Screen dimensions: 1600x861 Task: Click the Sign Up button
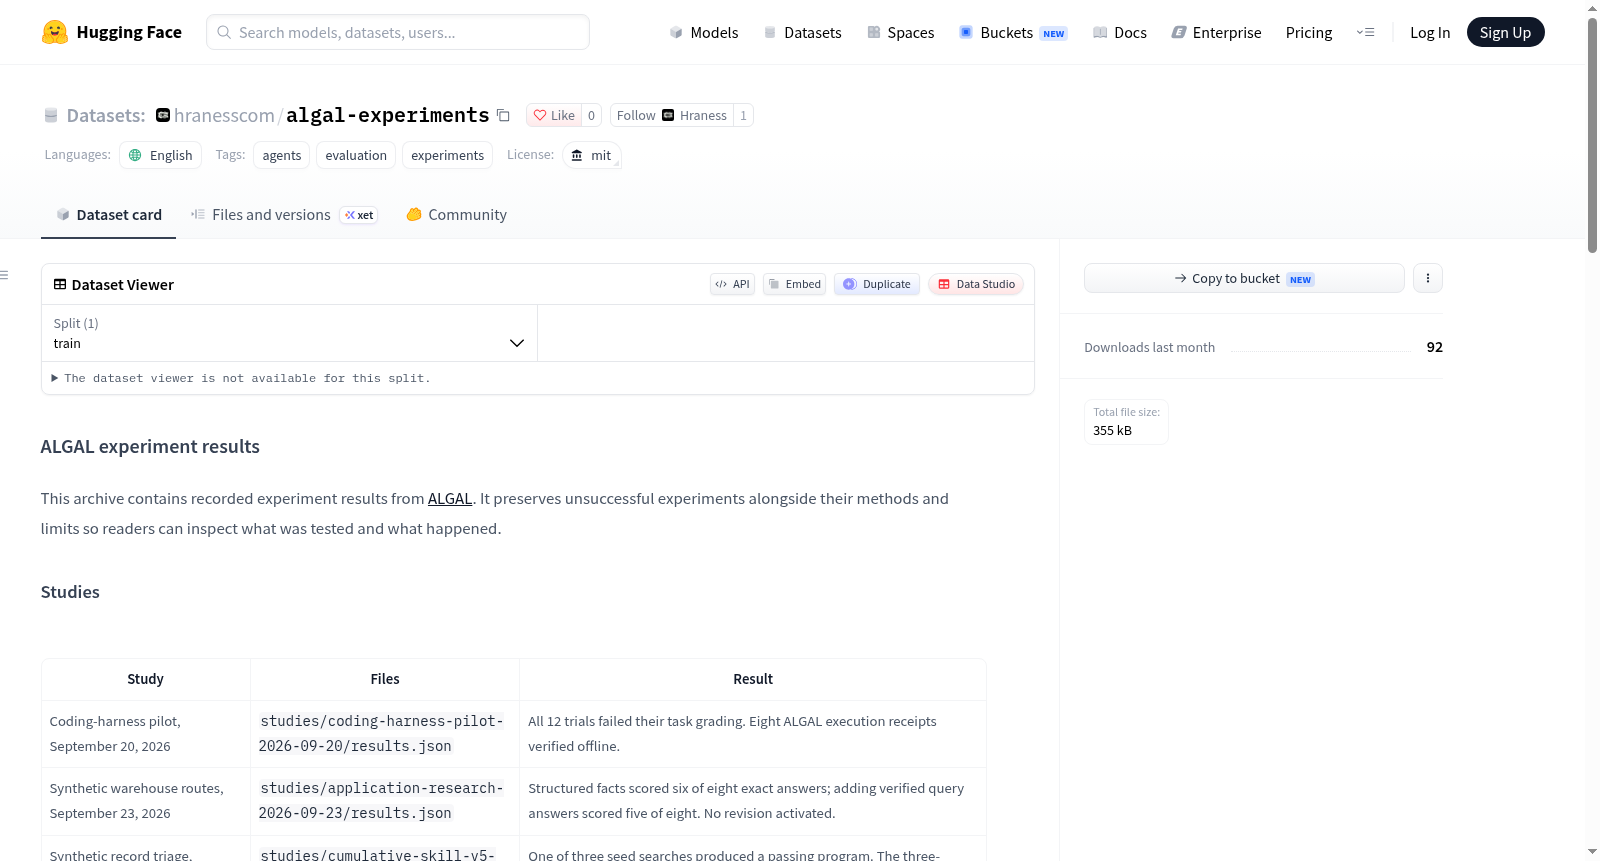click(1505, 32)
